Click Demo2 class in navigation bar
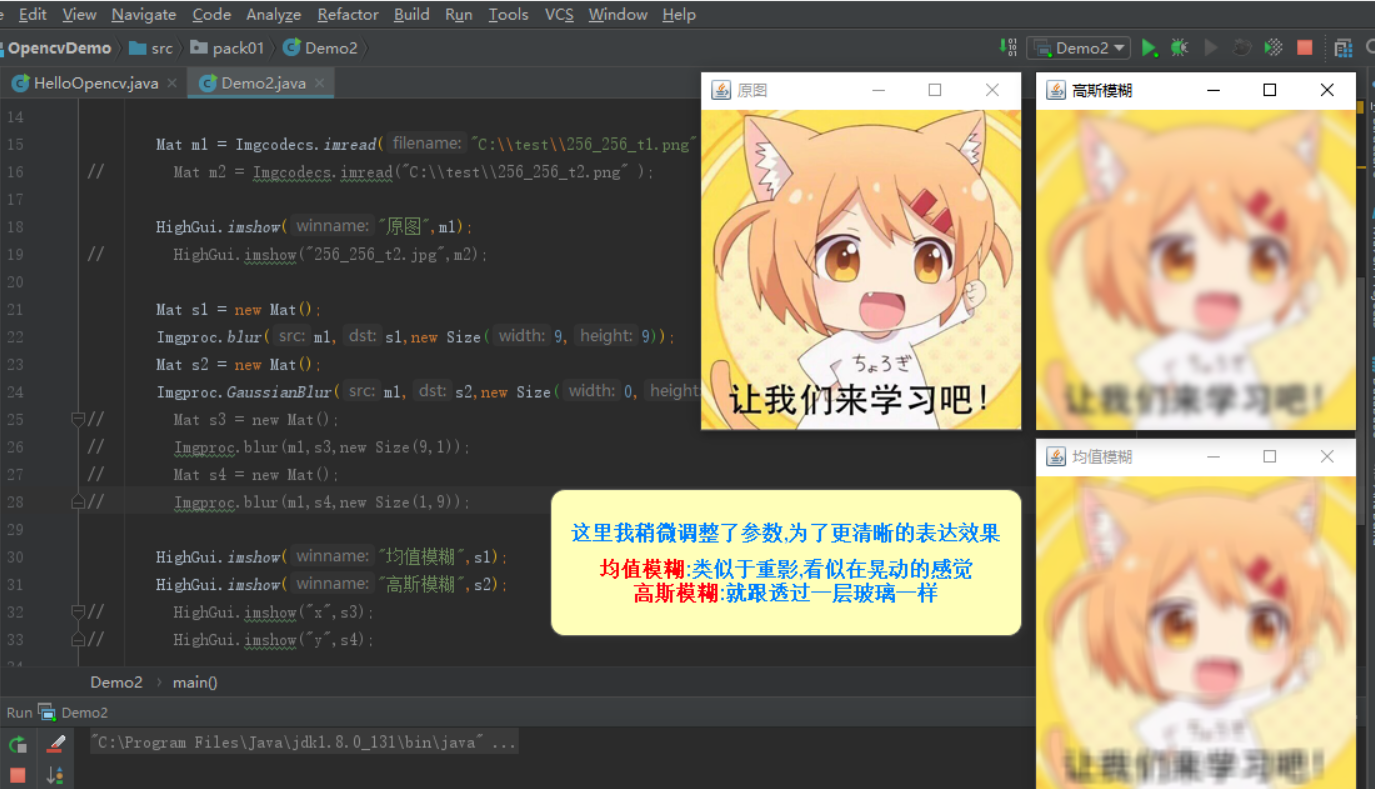1375x789 pixels. coord(321,47)
